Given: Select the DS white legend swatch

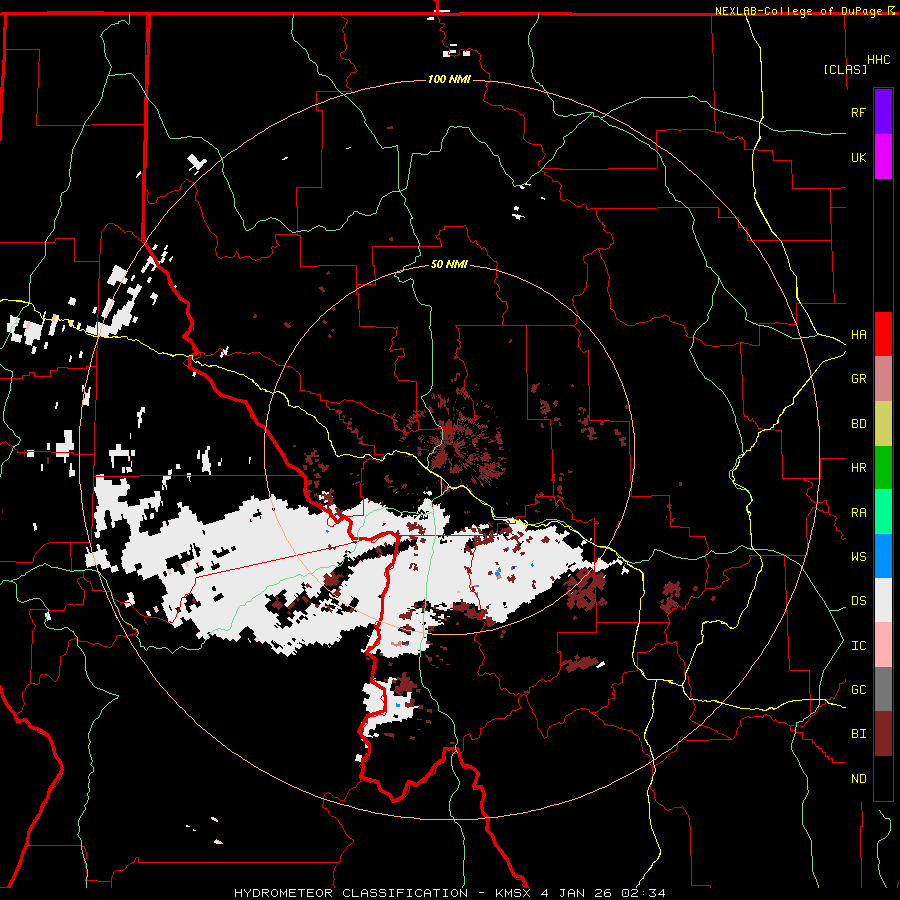Looking at the screenshot, I should (883, 600).
